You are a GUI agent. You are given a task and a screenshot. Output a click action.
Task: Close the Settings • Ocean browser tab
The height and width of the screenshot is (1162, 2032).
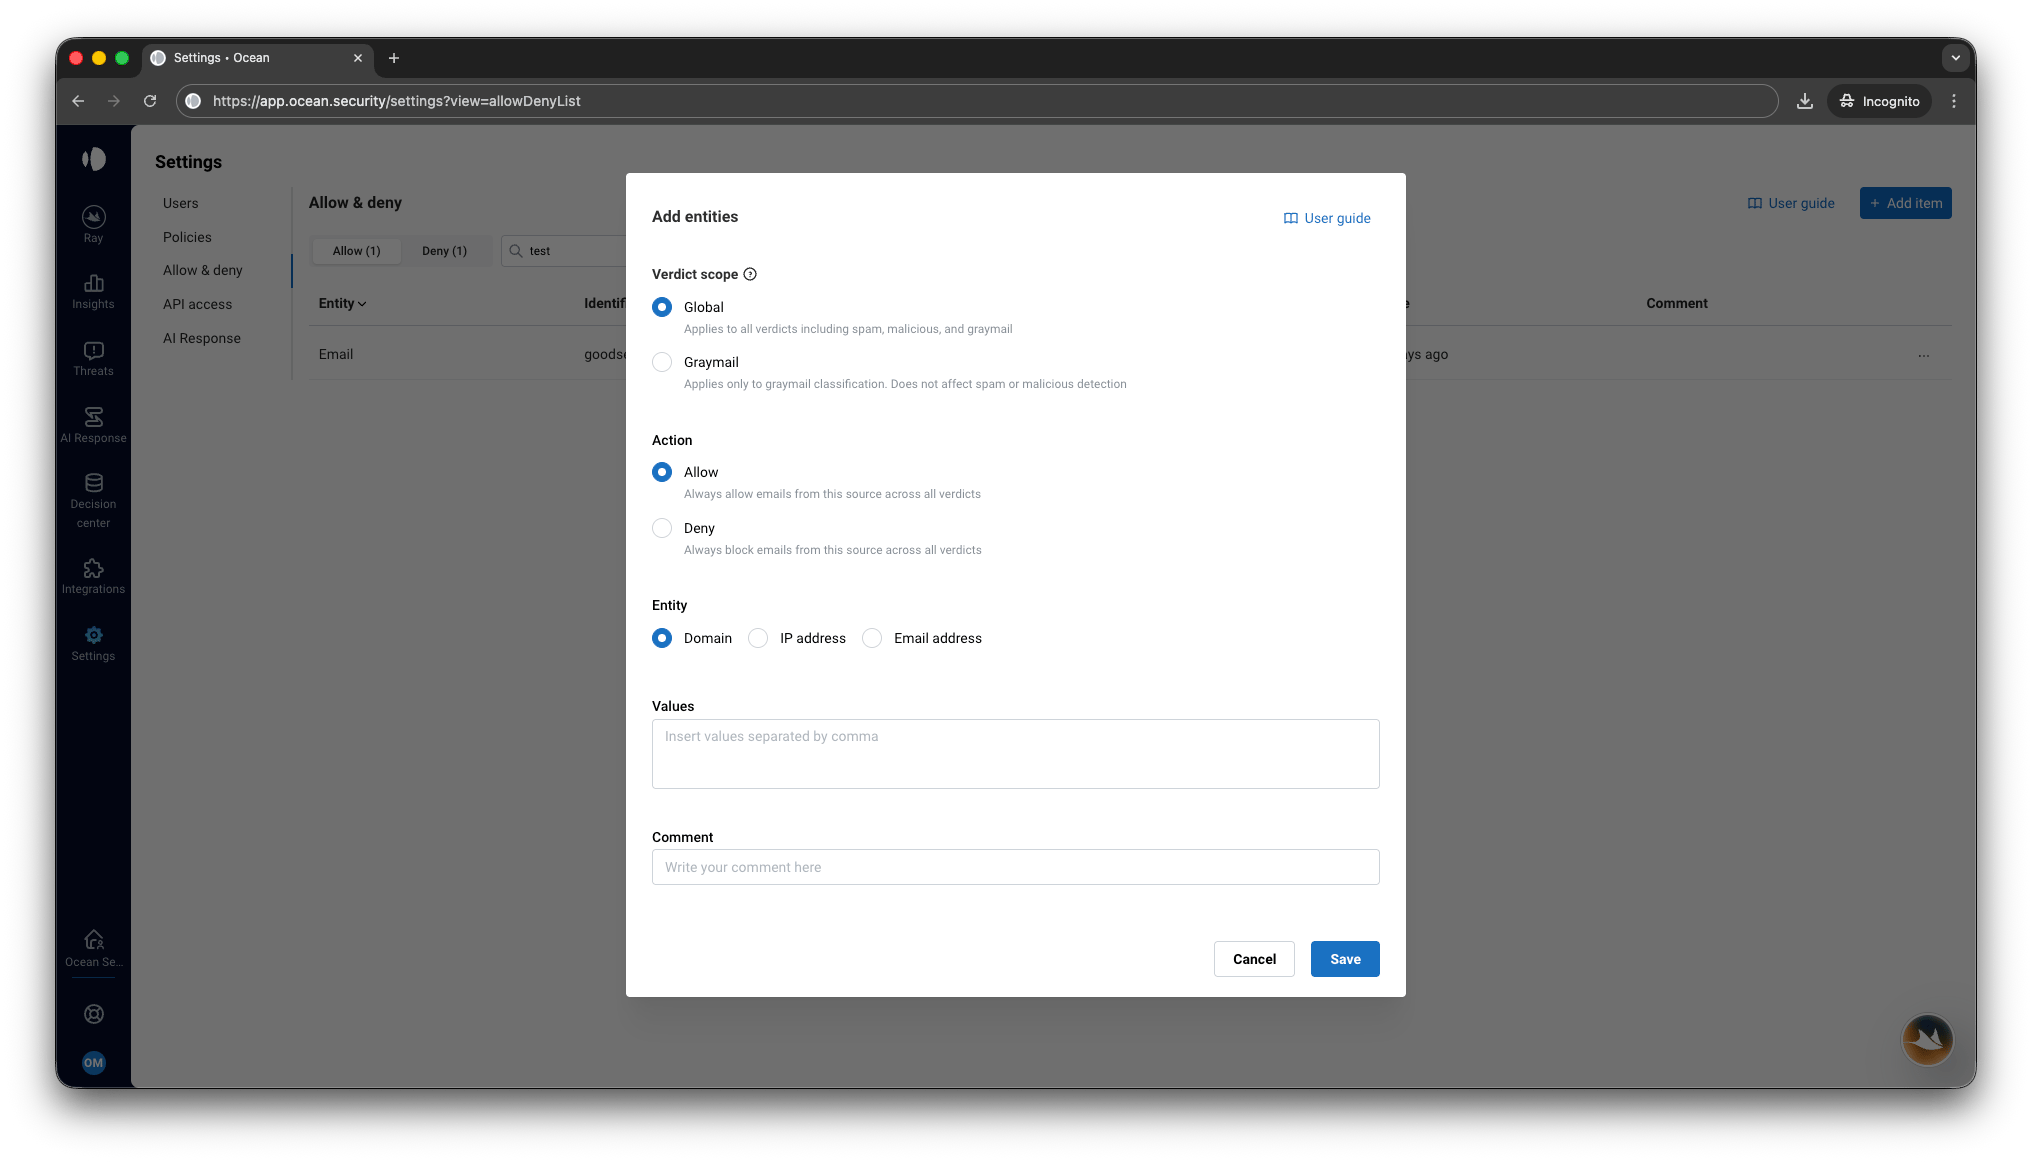(x=358, y=58)
